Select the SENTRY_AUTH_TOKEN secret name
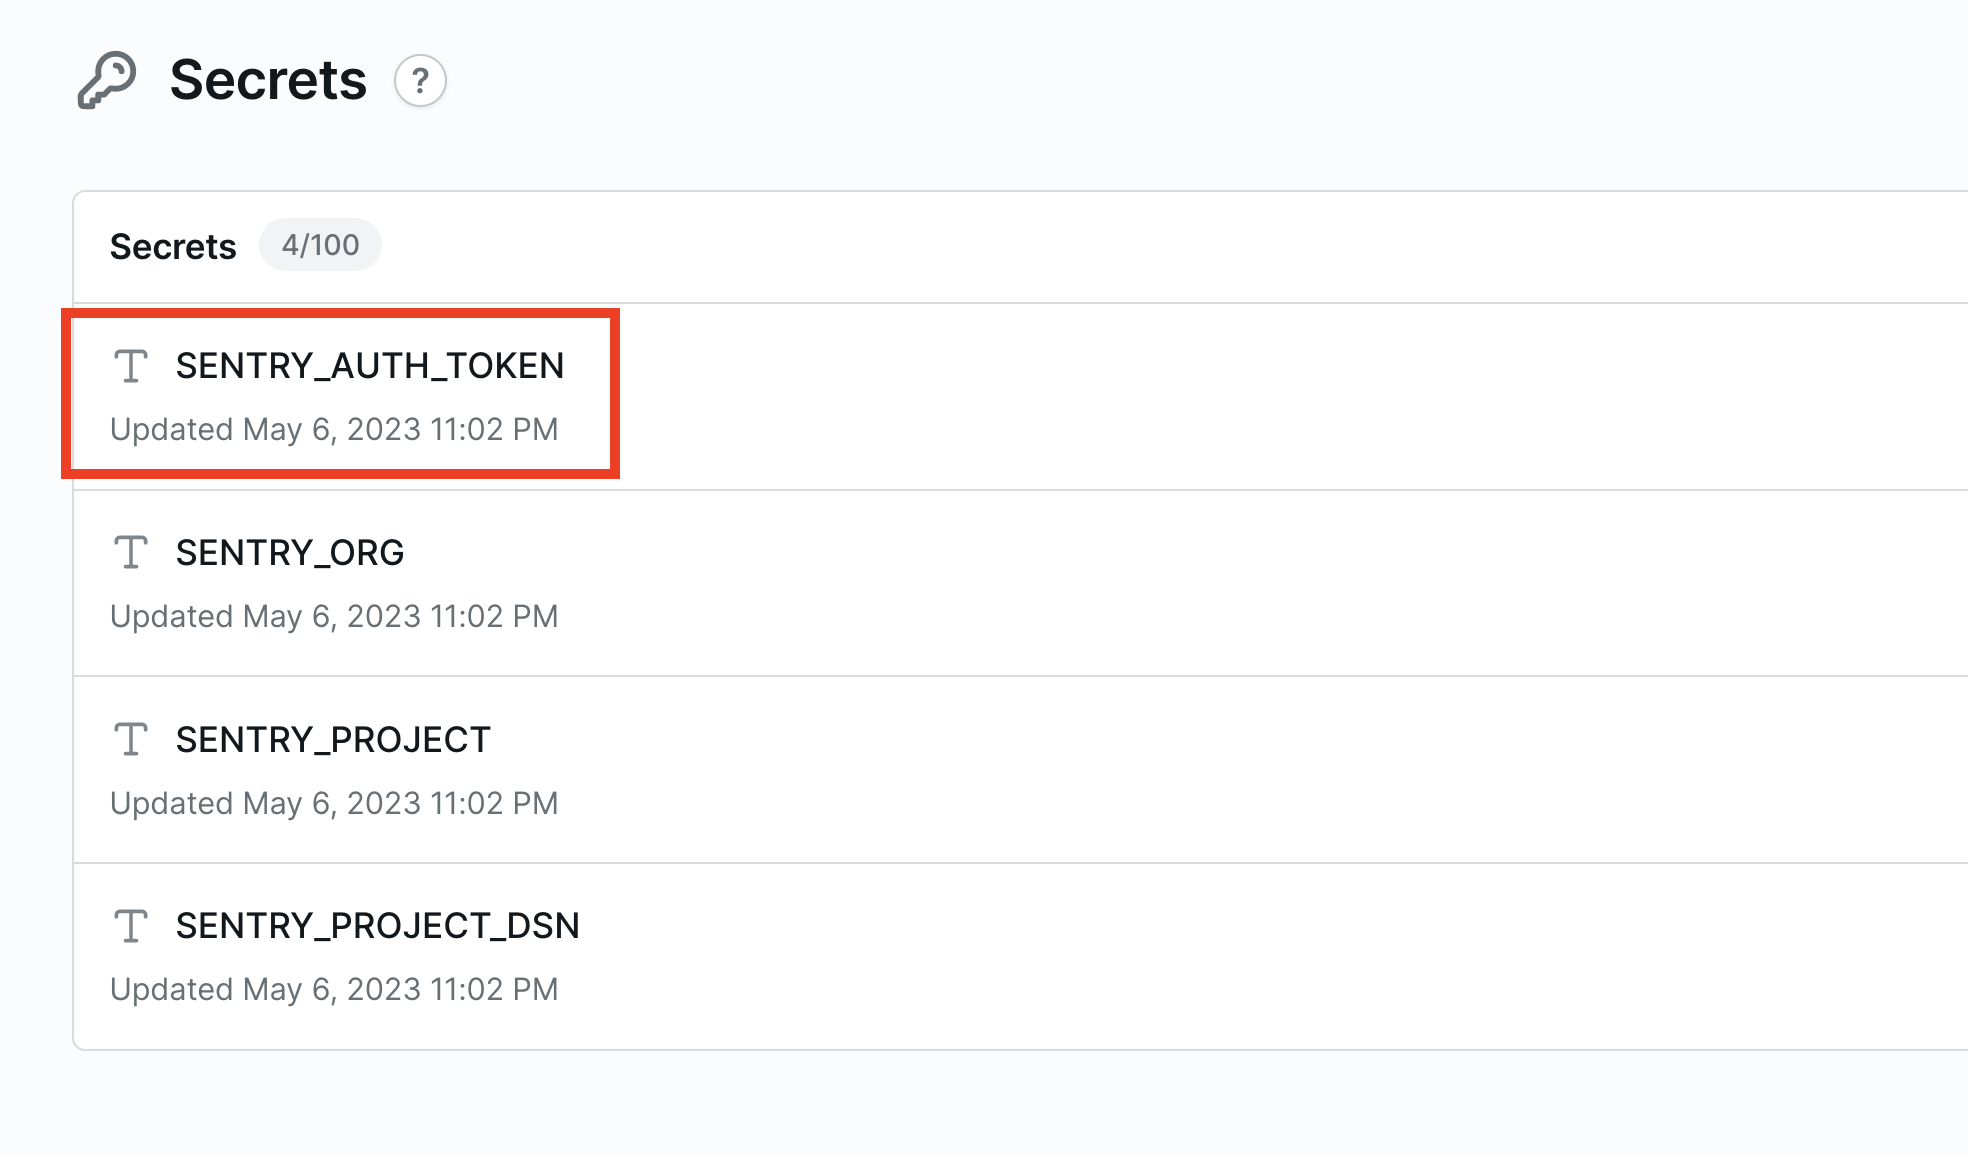 (369, 366)
